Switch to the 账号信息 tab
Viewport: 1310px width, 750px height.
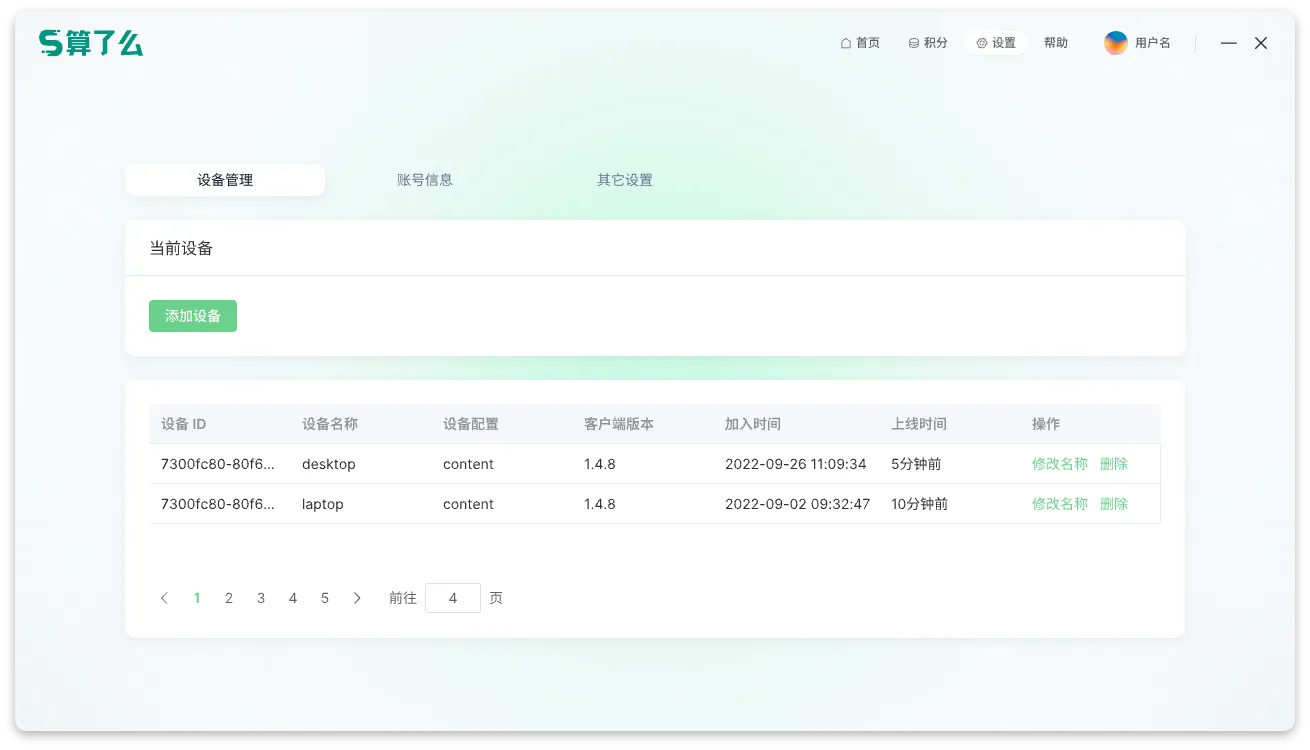coord(425,179)
